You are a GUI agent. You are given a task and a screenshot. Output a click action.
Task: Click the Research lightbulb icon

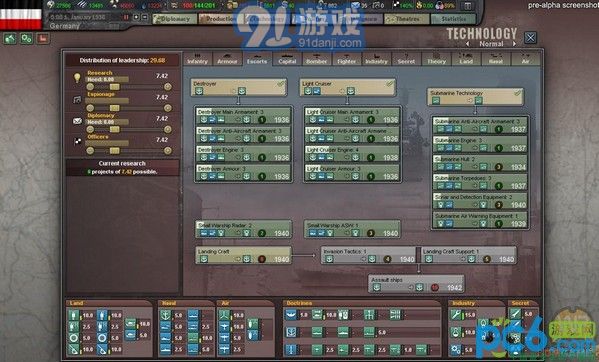point(77,78)
